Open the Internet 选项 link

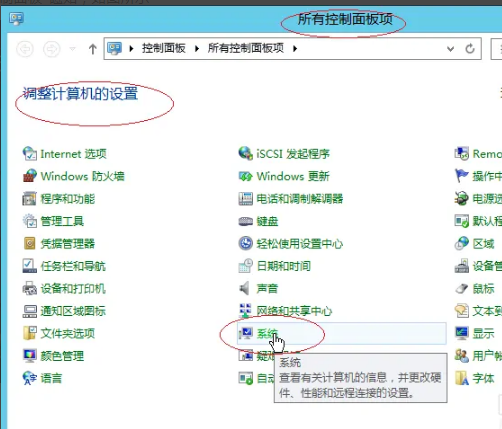73,154
